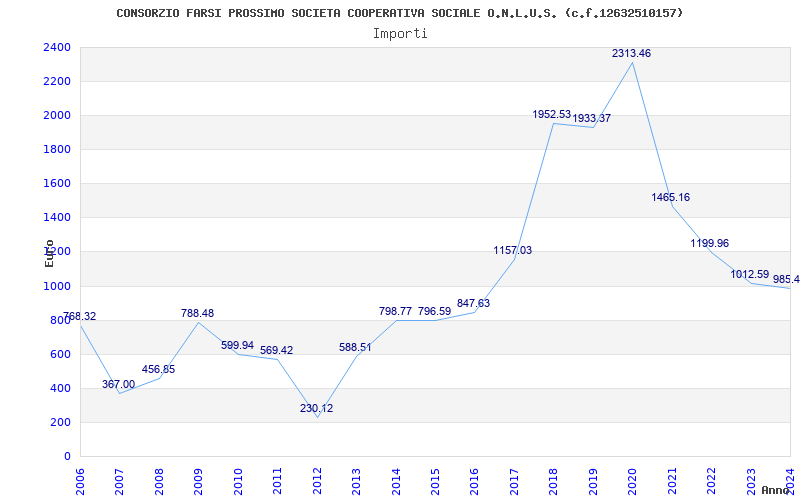Click the 2007 year axis label
Viewport: 800px width, 500px height.
pos(120,481)
